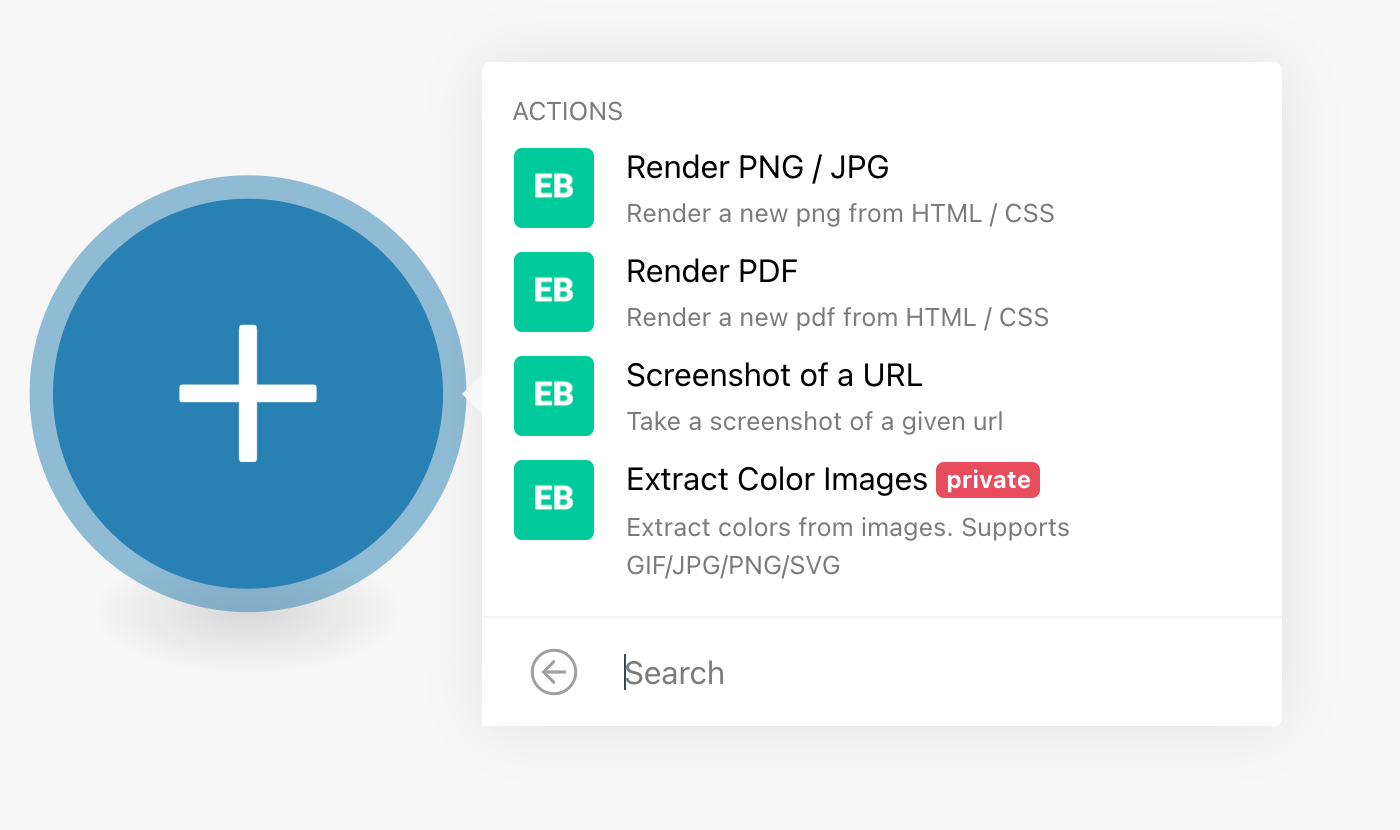Click the 'GIF/JPG/PNG/SVG' formats text
Viewport: 1400px width, 830px height.
[733, 566]
